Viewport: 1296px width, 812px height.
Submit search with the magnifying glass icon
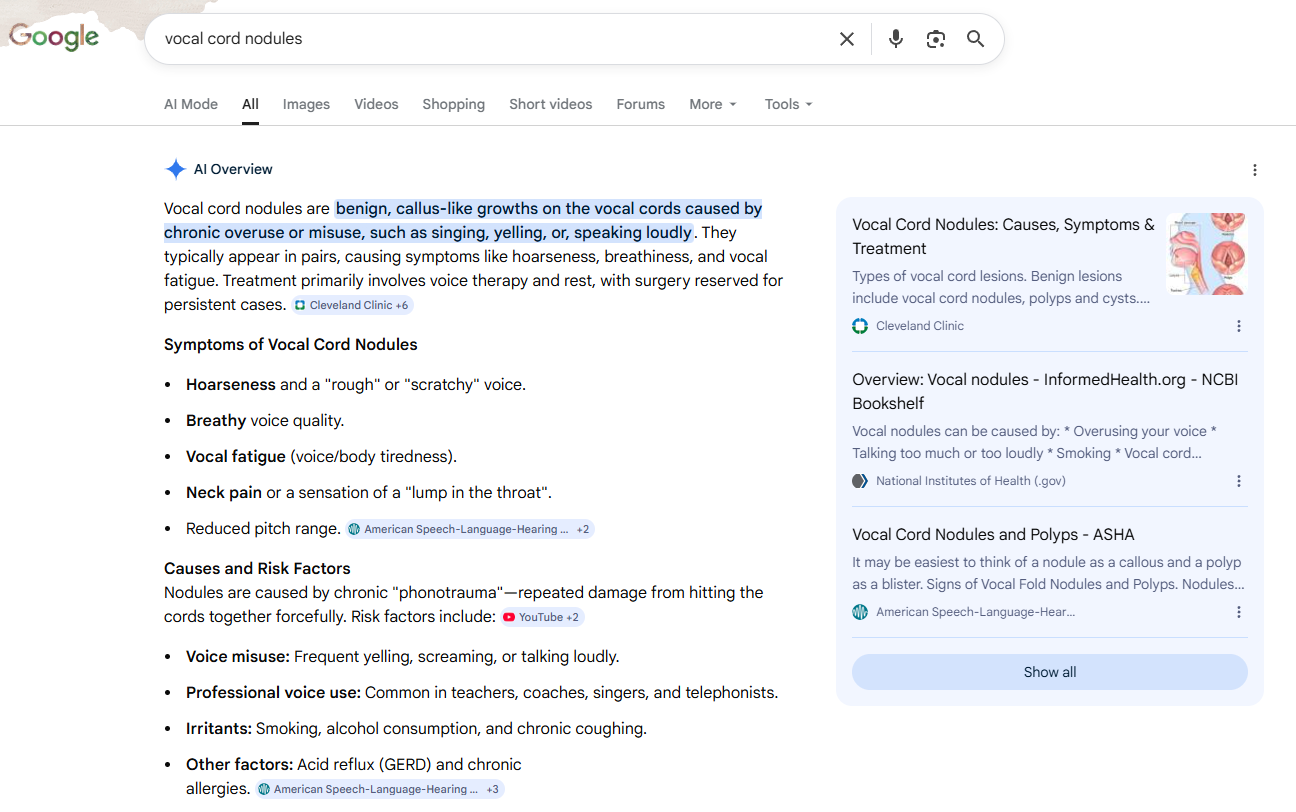[x=976, y=39]
